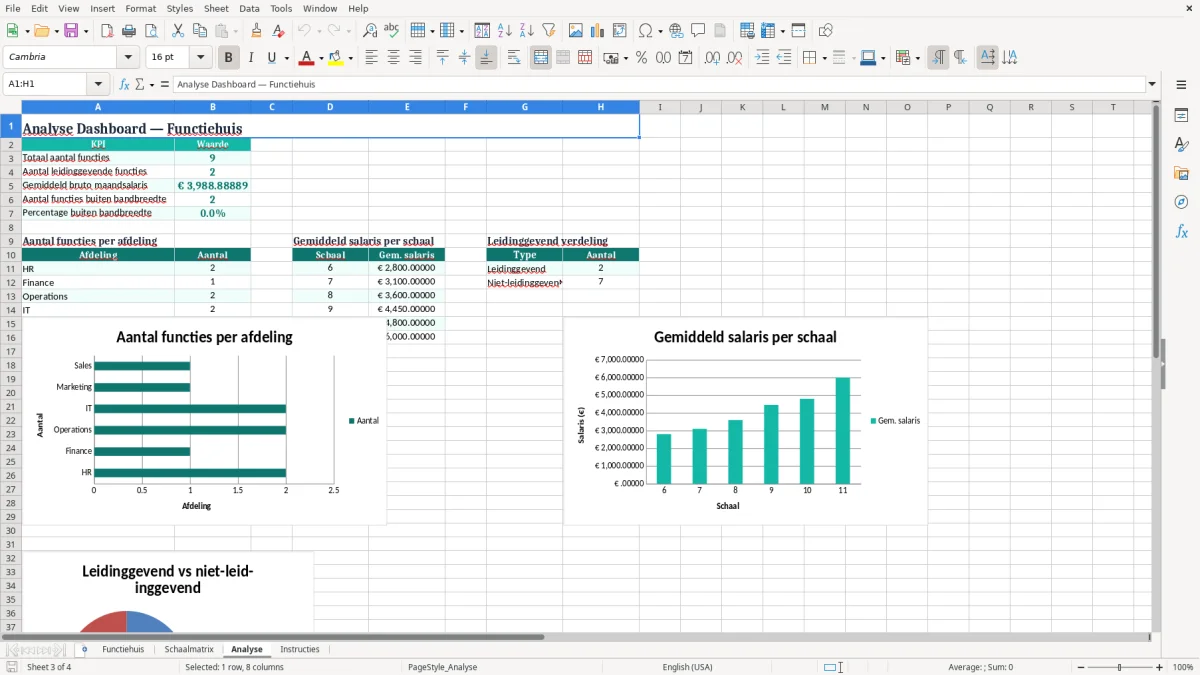The height and width of the screenshot is (675, 1200).
Task: Toggle Bold formatting
Action: 229,58
